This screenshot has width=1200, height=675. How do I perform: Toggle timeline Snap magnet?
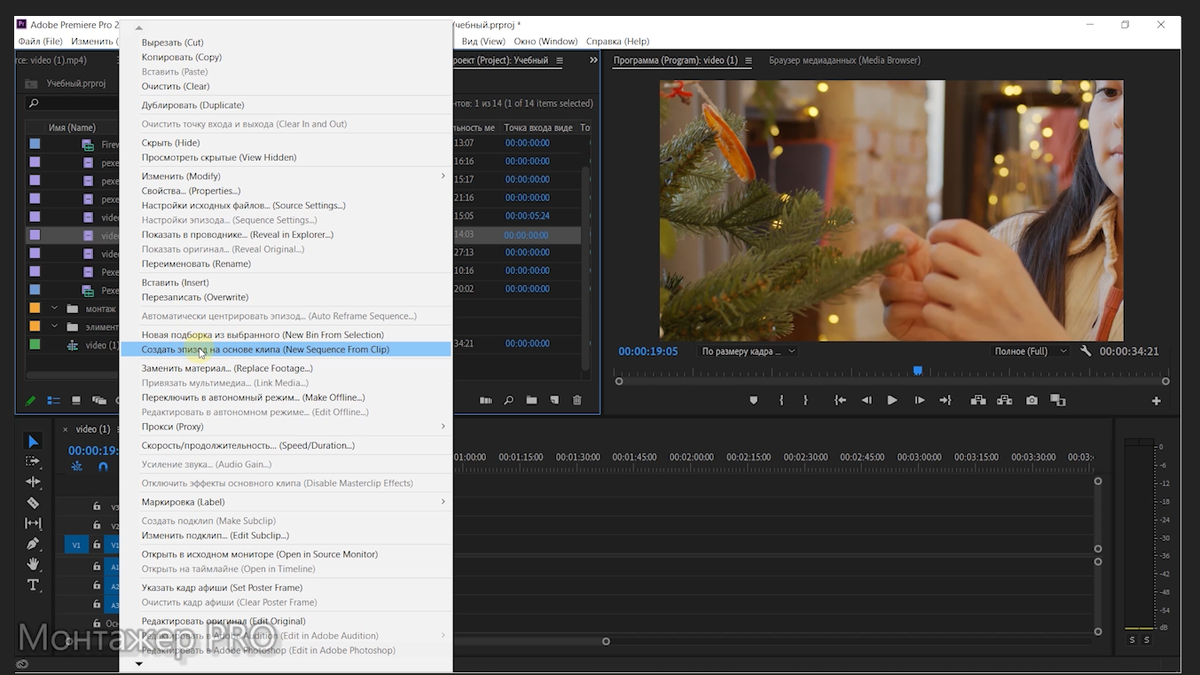(102, 466)
